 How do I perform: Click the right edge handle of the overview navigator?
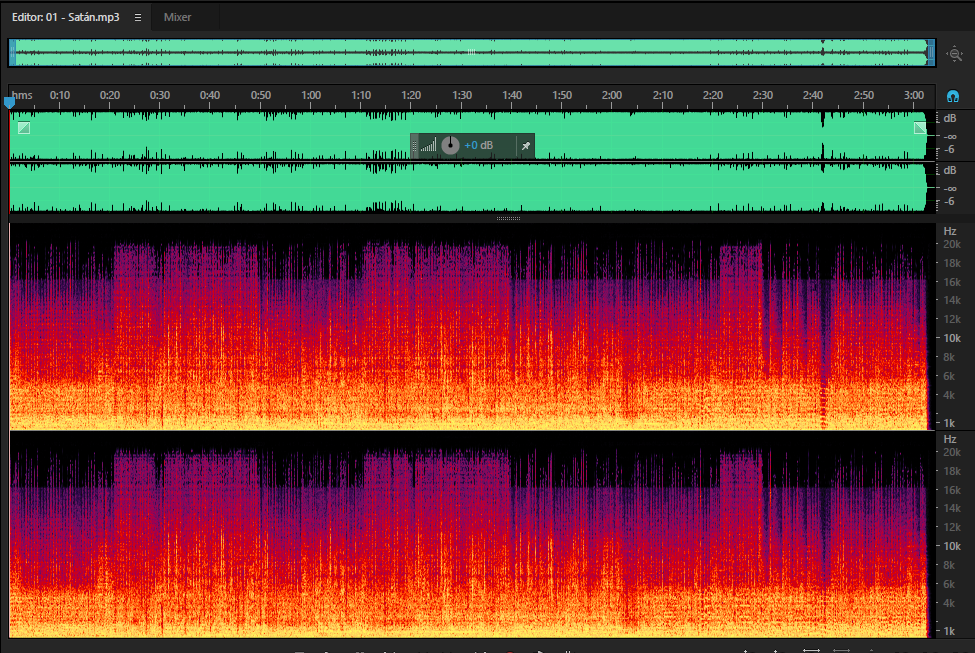[931, 53]
